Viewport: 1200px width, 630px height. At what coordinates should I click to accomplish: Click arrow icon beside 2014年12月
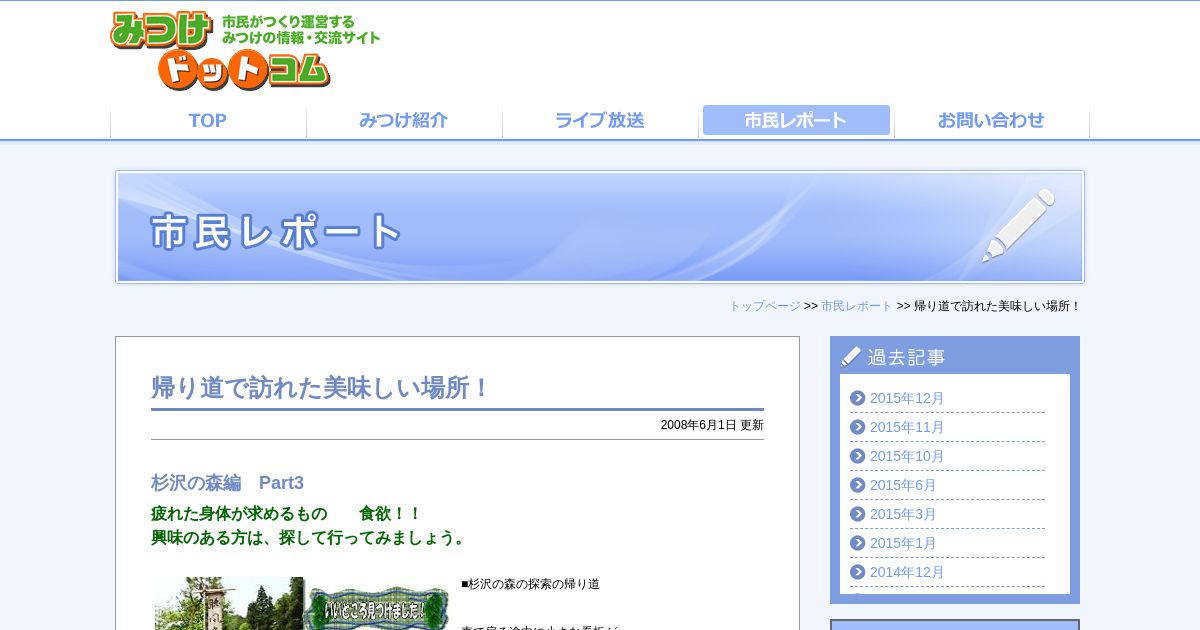coord(858,572)
